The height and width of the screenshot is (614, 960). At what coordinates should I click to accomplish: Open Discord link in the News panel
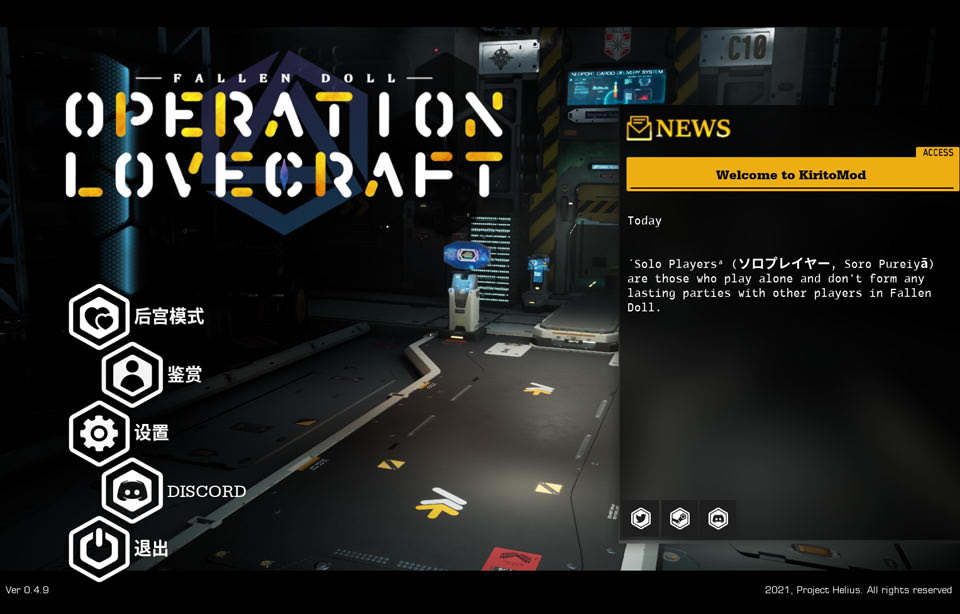point(718,519)
